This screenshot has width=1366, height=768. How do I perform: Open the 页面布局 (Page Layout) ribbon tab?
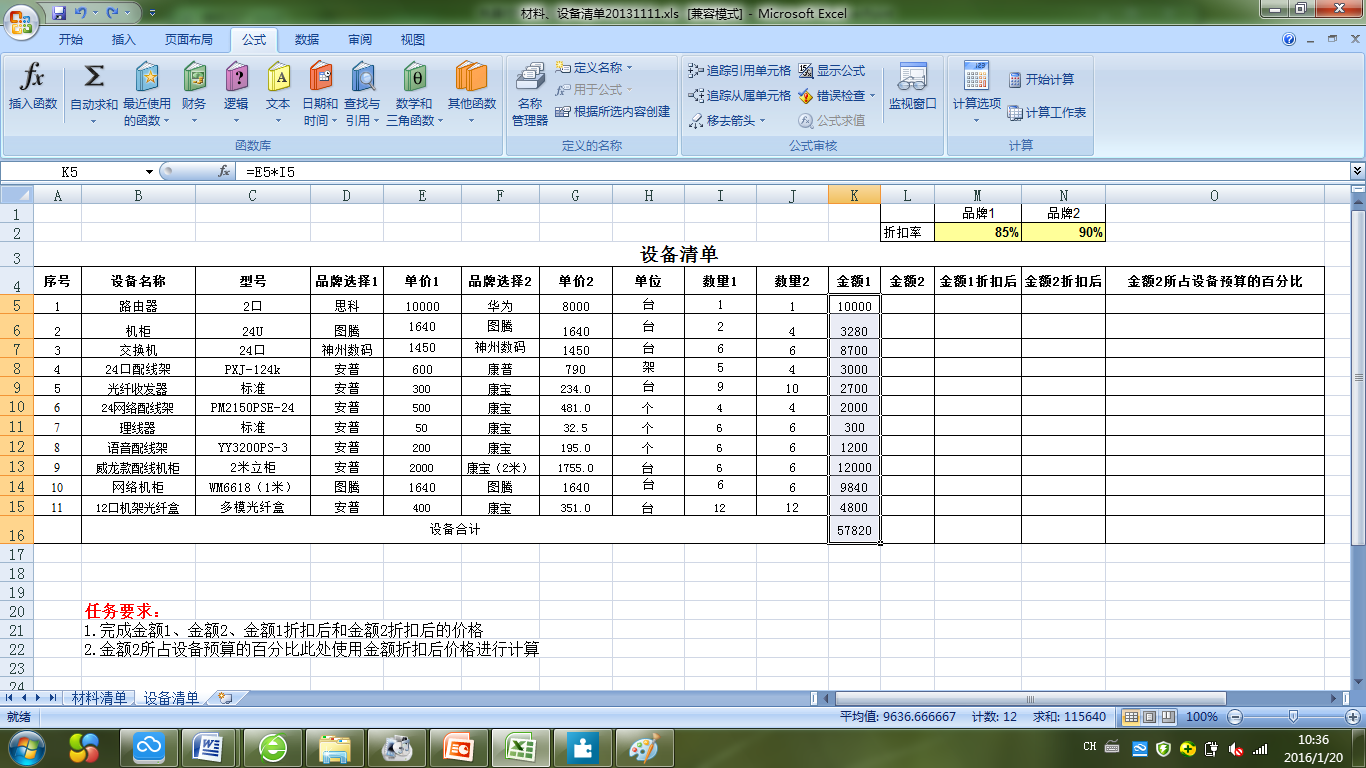(x=188, y=40)
